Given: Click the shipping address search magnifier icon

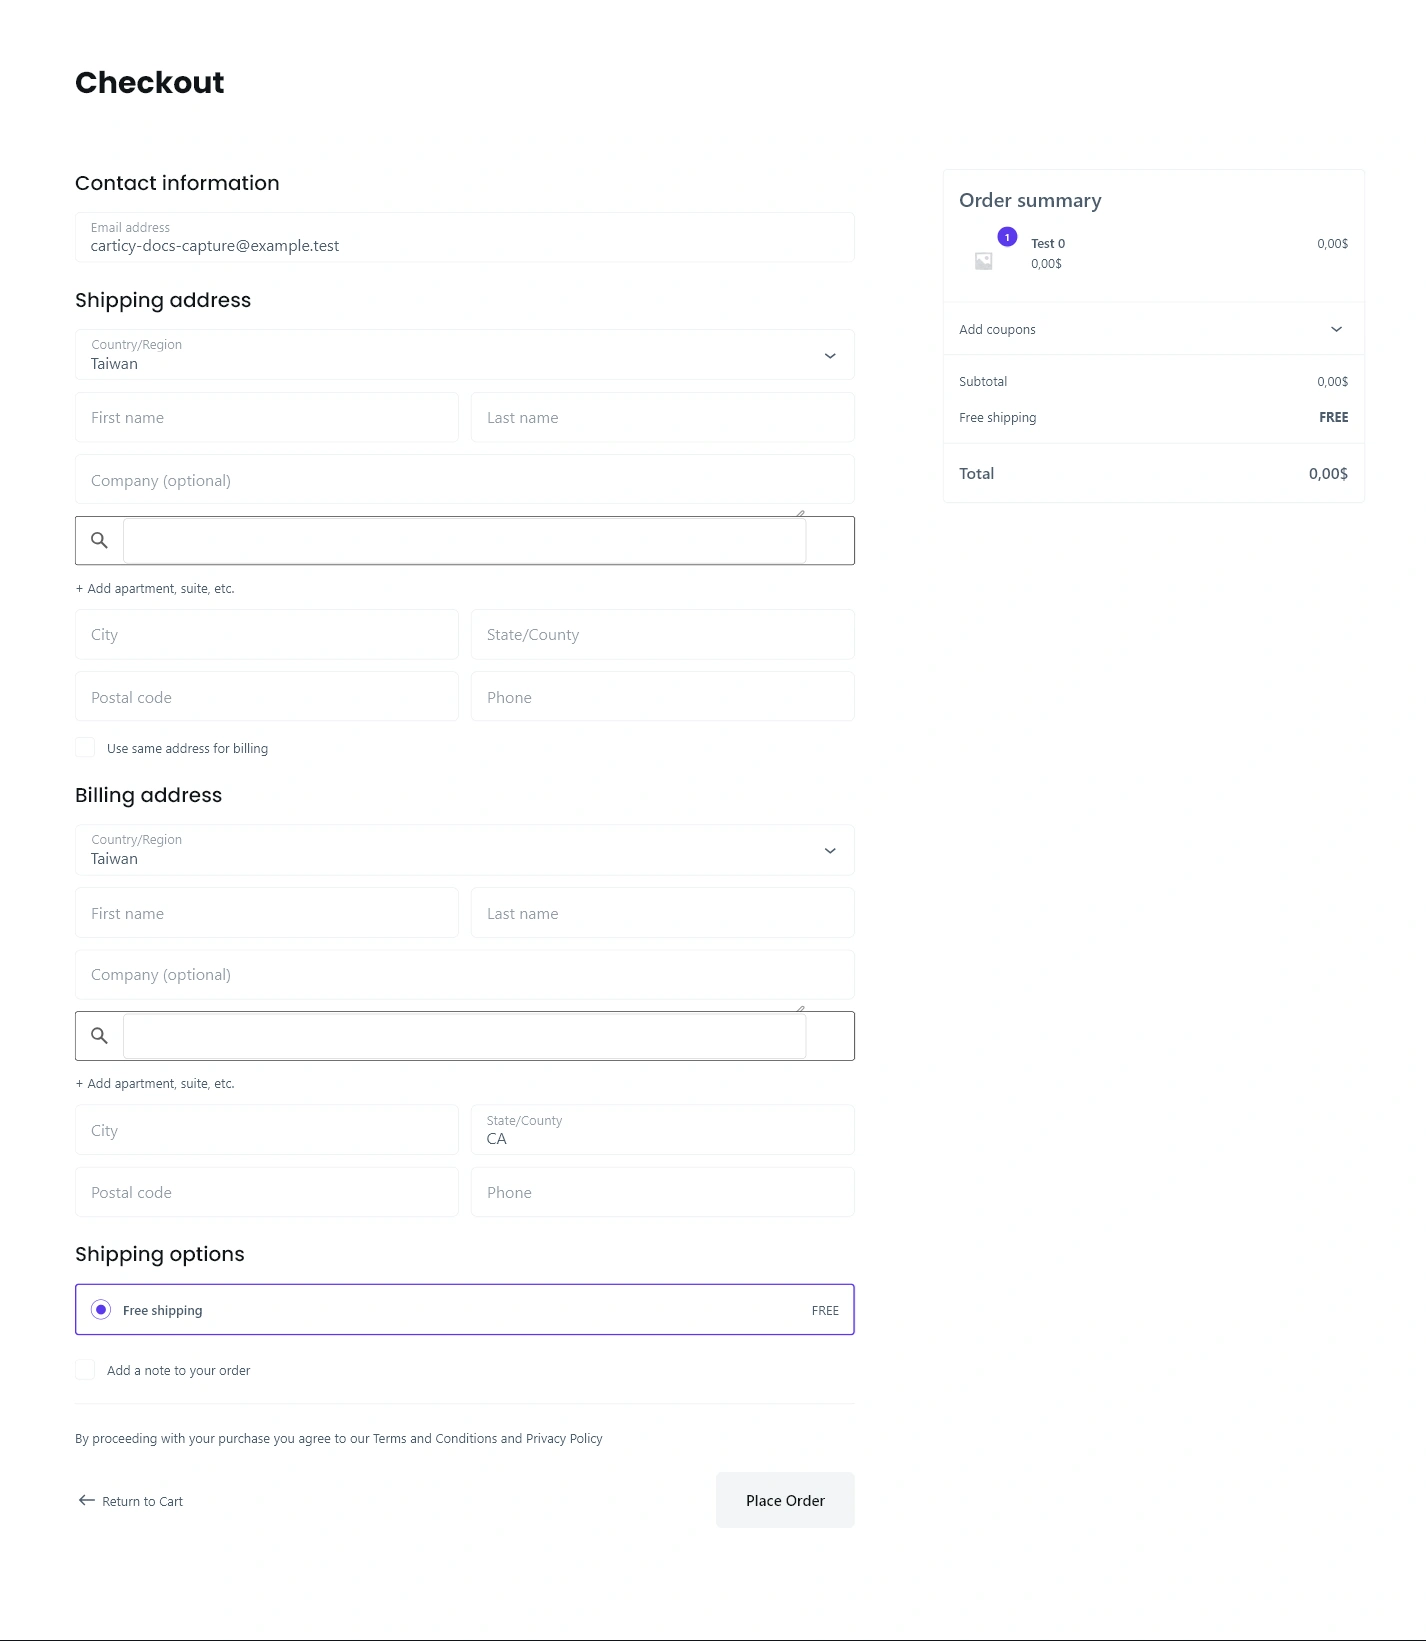Looking at the screenshot, I should [x=99, y=540].
